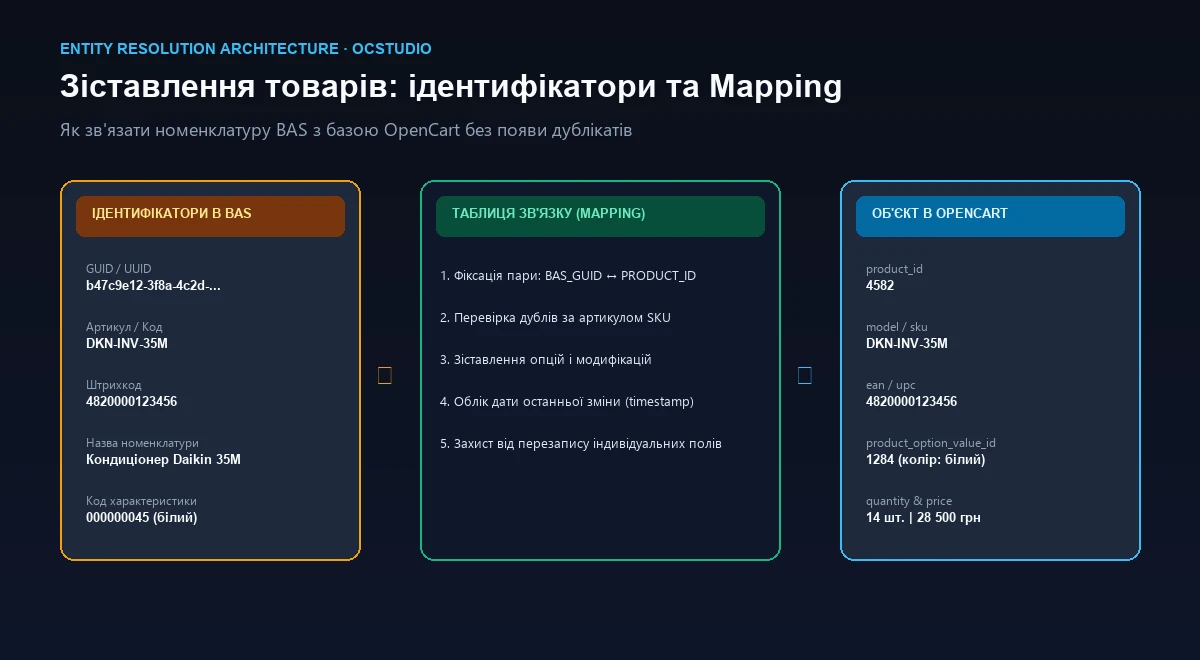Click the product_id label
This screenshot has width=1200, height=660.
pyautogui.click(x=894, y=269)
